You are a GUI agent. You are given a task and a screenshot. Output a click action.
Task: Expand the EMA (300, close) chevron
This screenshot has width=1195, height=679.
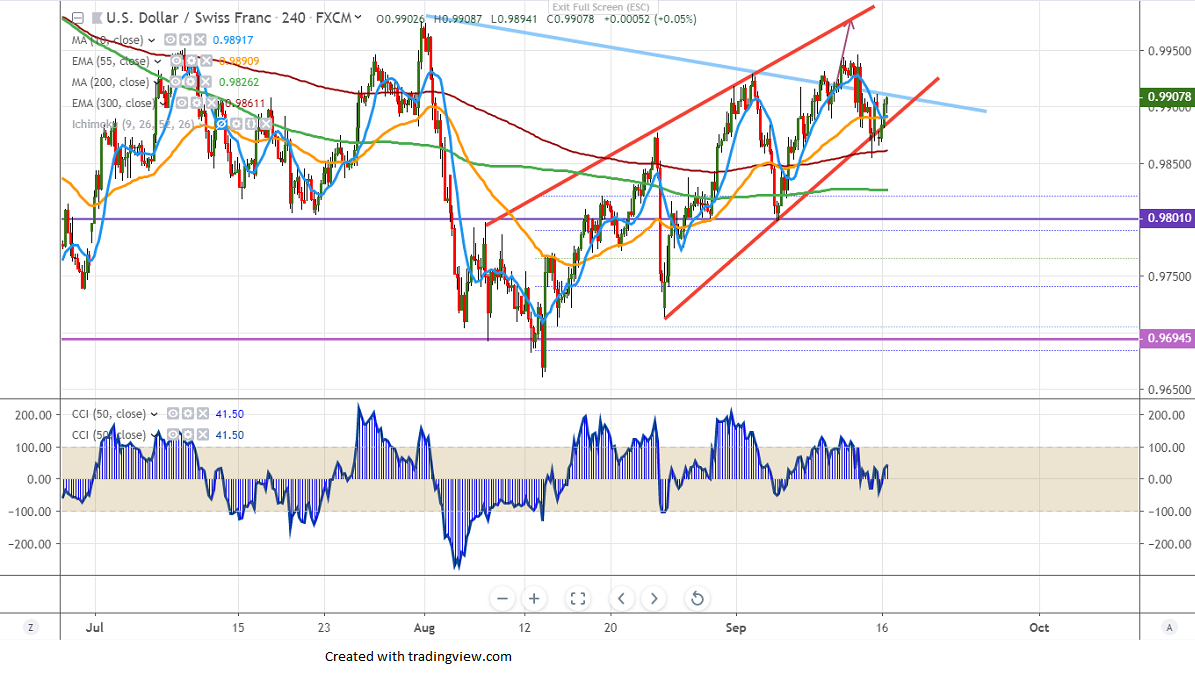pyautogui.click(x=164, y=104)
